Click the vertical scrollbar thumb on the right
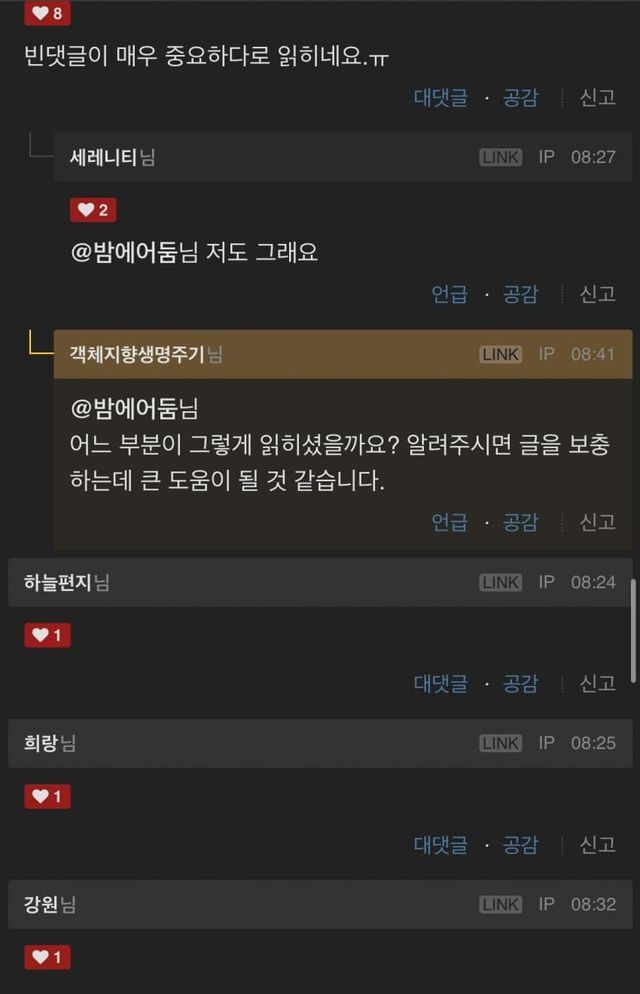 pos(633,631)
